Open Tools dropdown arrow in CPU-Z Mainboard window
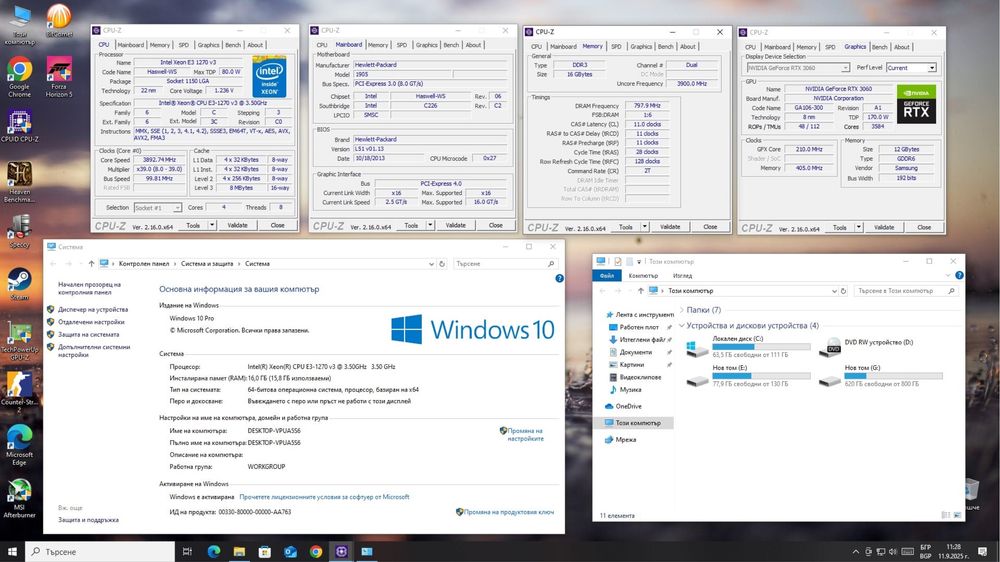 430,225
